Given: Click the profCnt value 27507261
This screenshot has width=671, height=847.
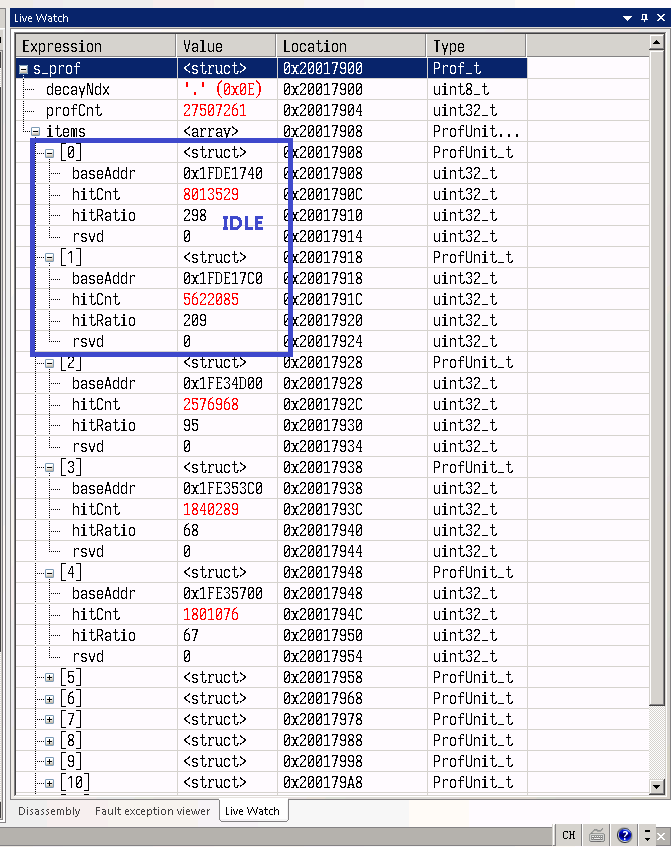Looking at the screenshot, I should (x=214, y=111).
